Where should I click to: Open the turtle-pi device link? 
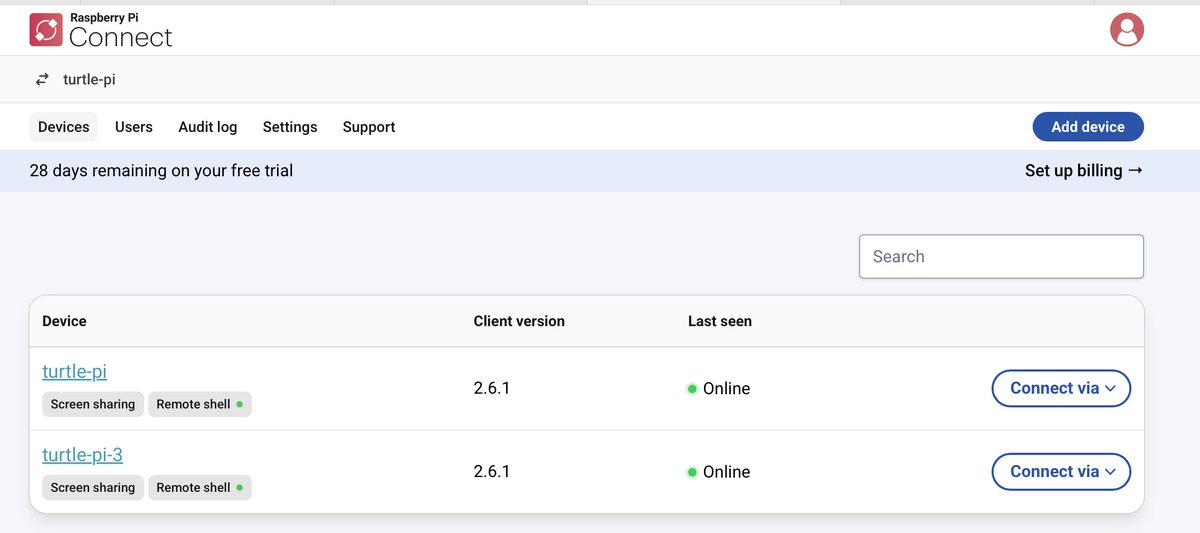pyautogui.click(x=74, y=372)
